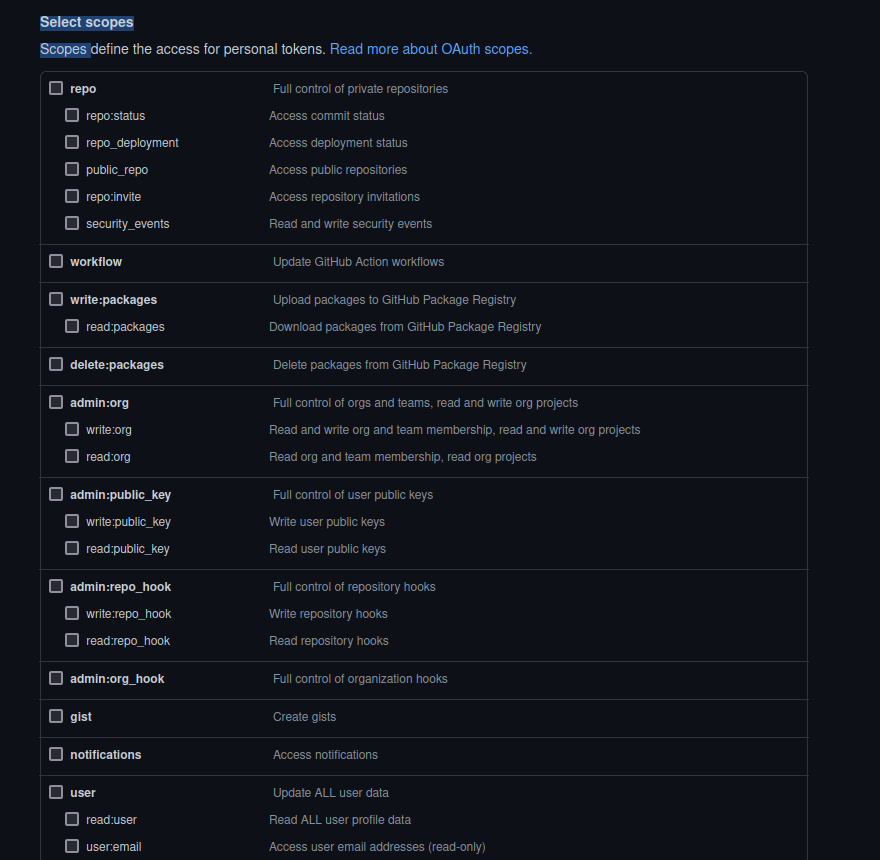The width and height of the screenshot is (880, 860).
Task: Check write:packages for Package Registry uploads
Action: [55, 298]
